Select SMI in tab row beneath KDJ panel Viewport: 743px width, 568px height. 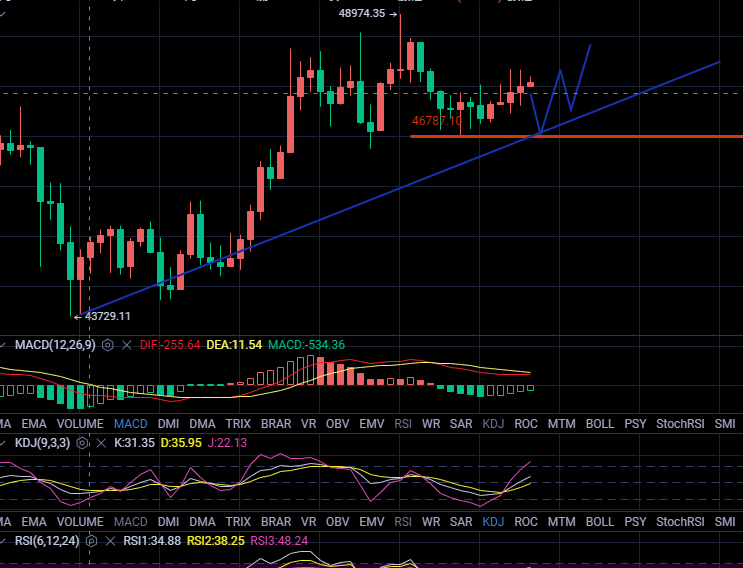tap(725, 522)
